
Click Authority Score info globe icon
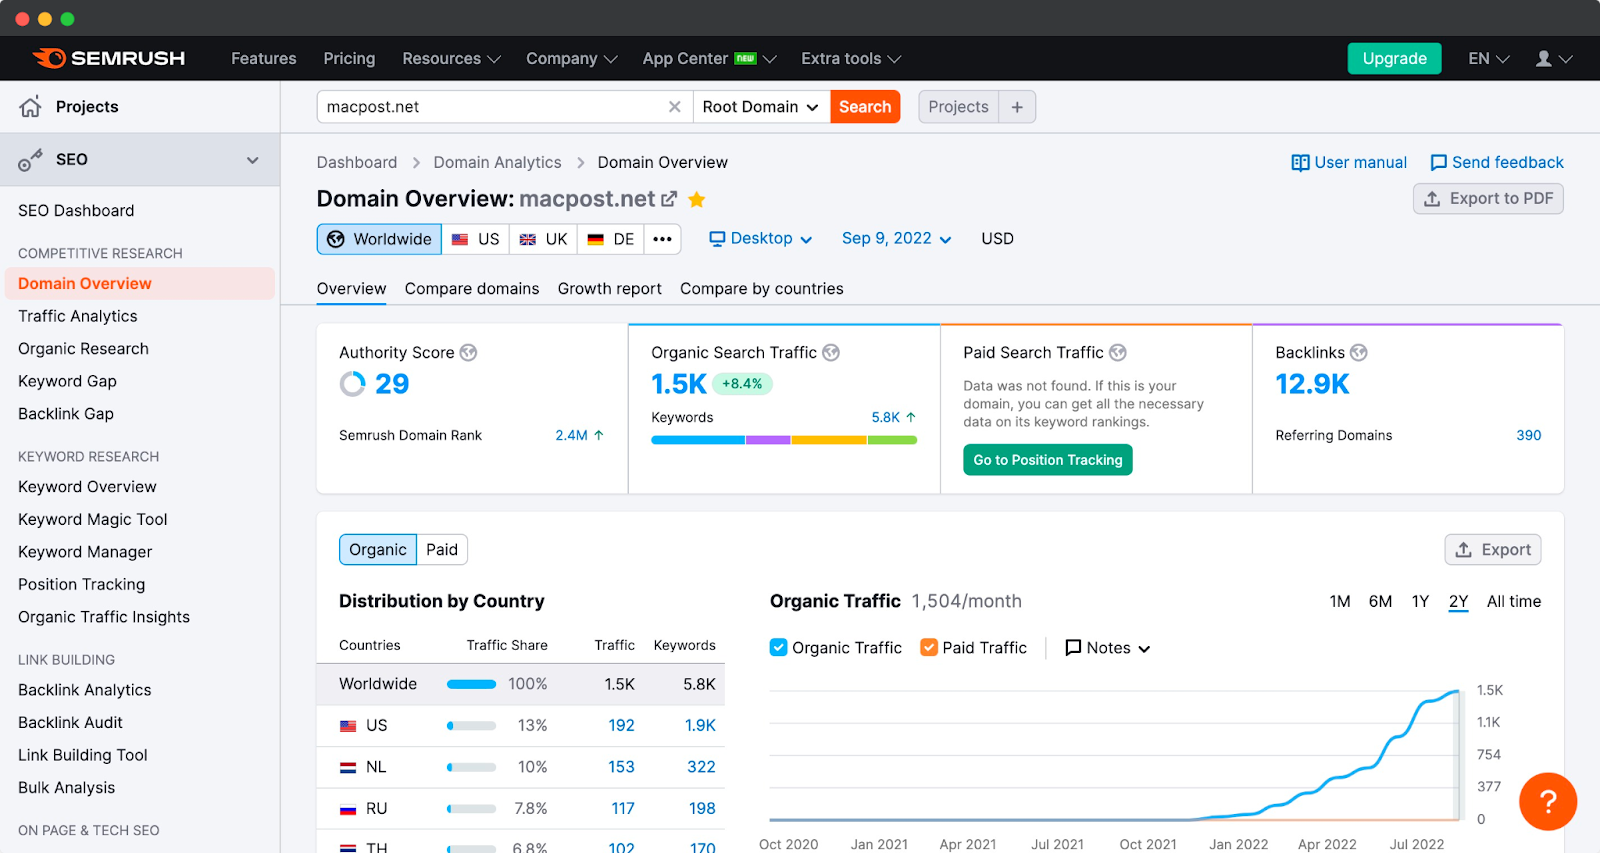(x=468, y=352)
